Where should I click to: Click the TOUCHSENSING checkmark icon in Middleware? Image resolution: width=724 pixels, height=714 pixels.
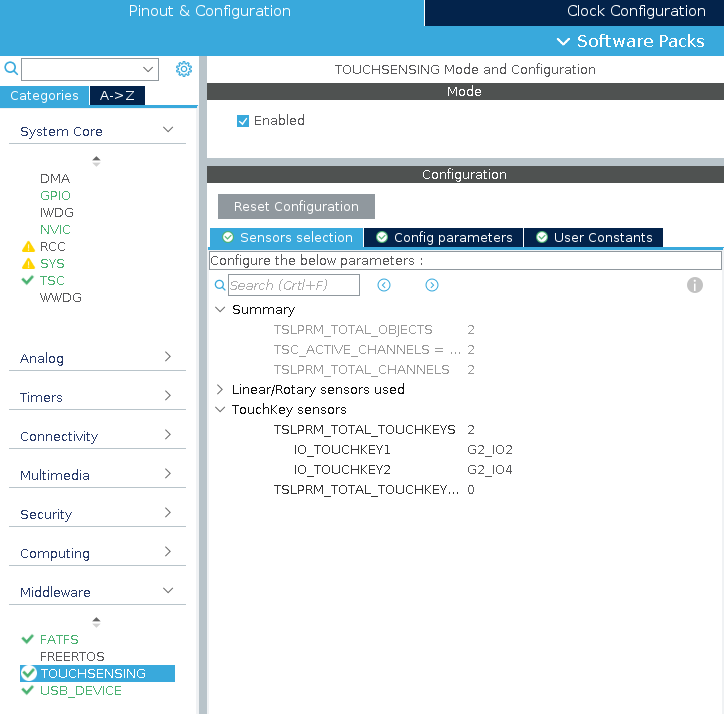(28, 674)
